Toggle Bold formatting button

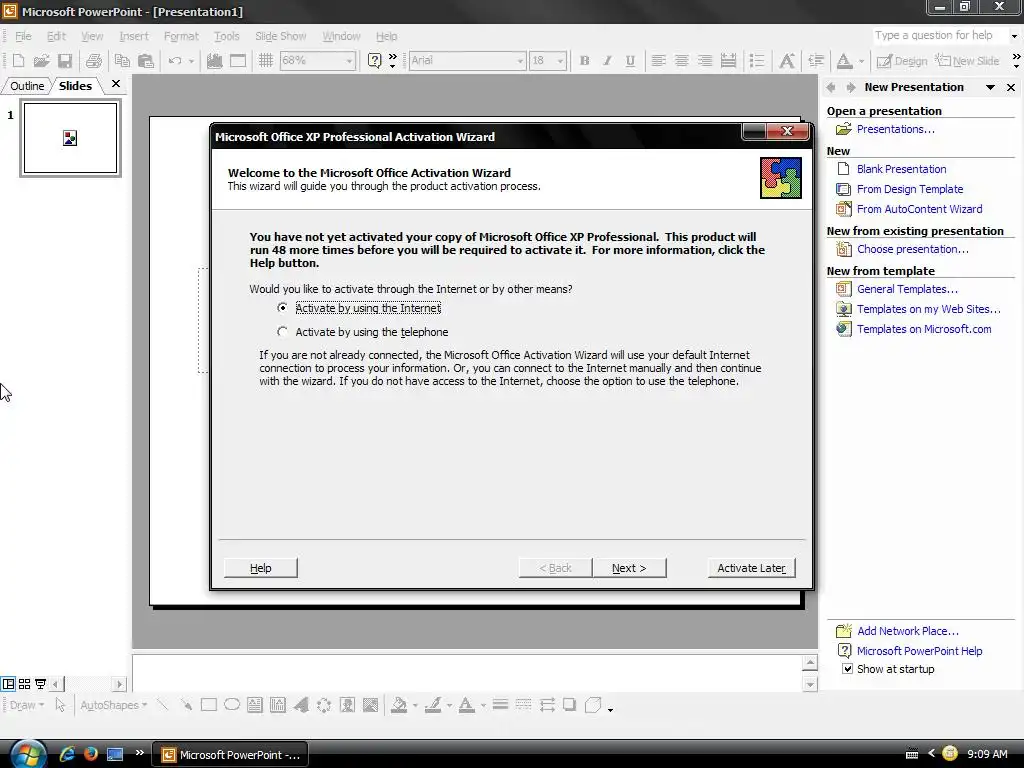tap(584, 61)
